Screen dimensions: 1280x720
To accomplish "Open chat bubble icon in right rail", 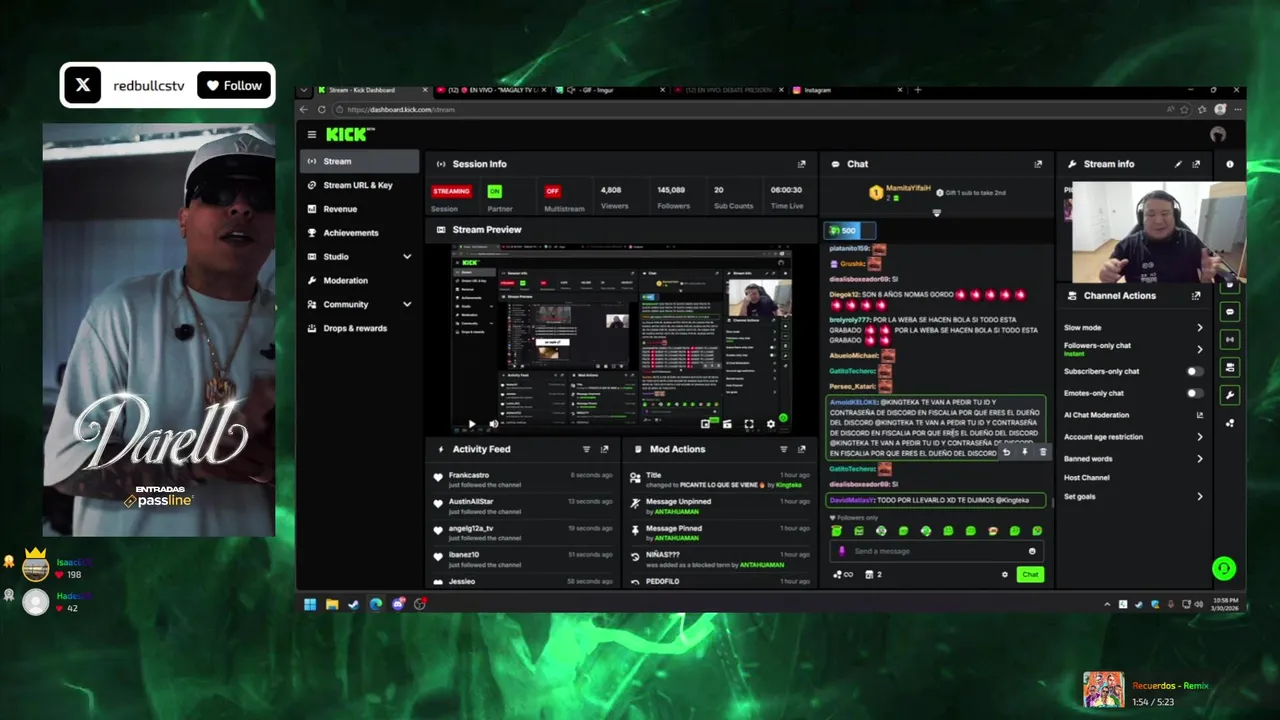I will click(1230, 312).
